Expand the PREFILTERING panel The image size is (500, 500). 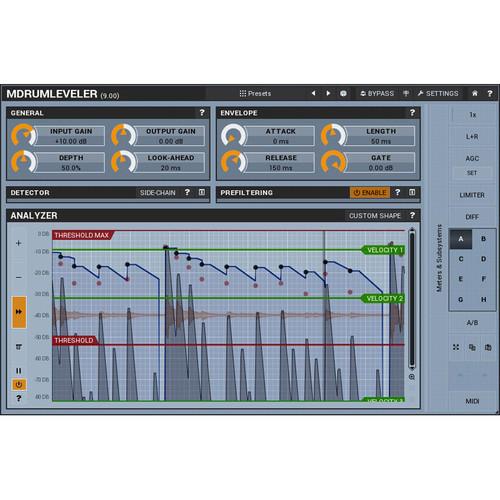point(412,192)
